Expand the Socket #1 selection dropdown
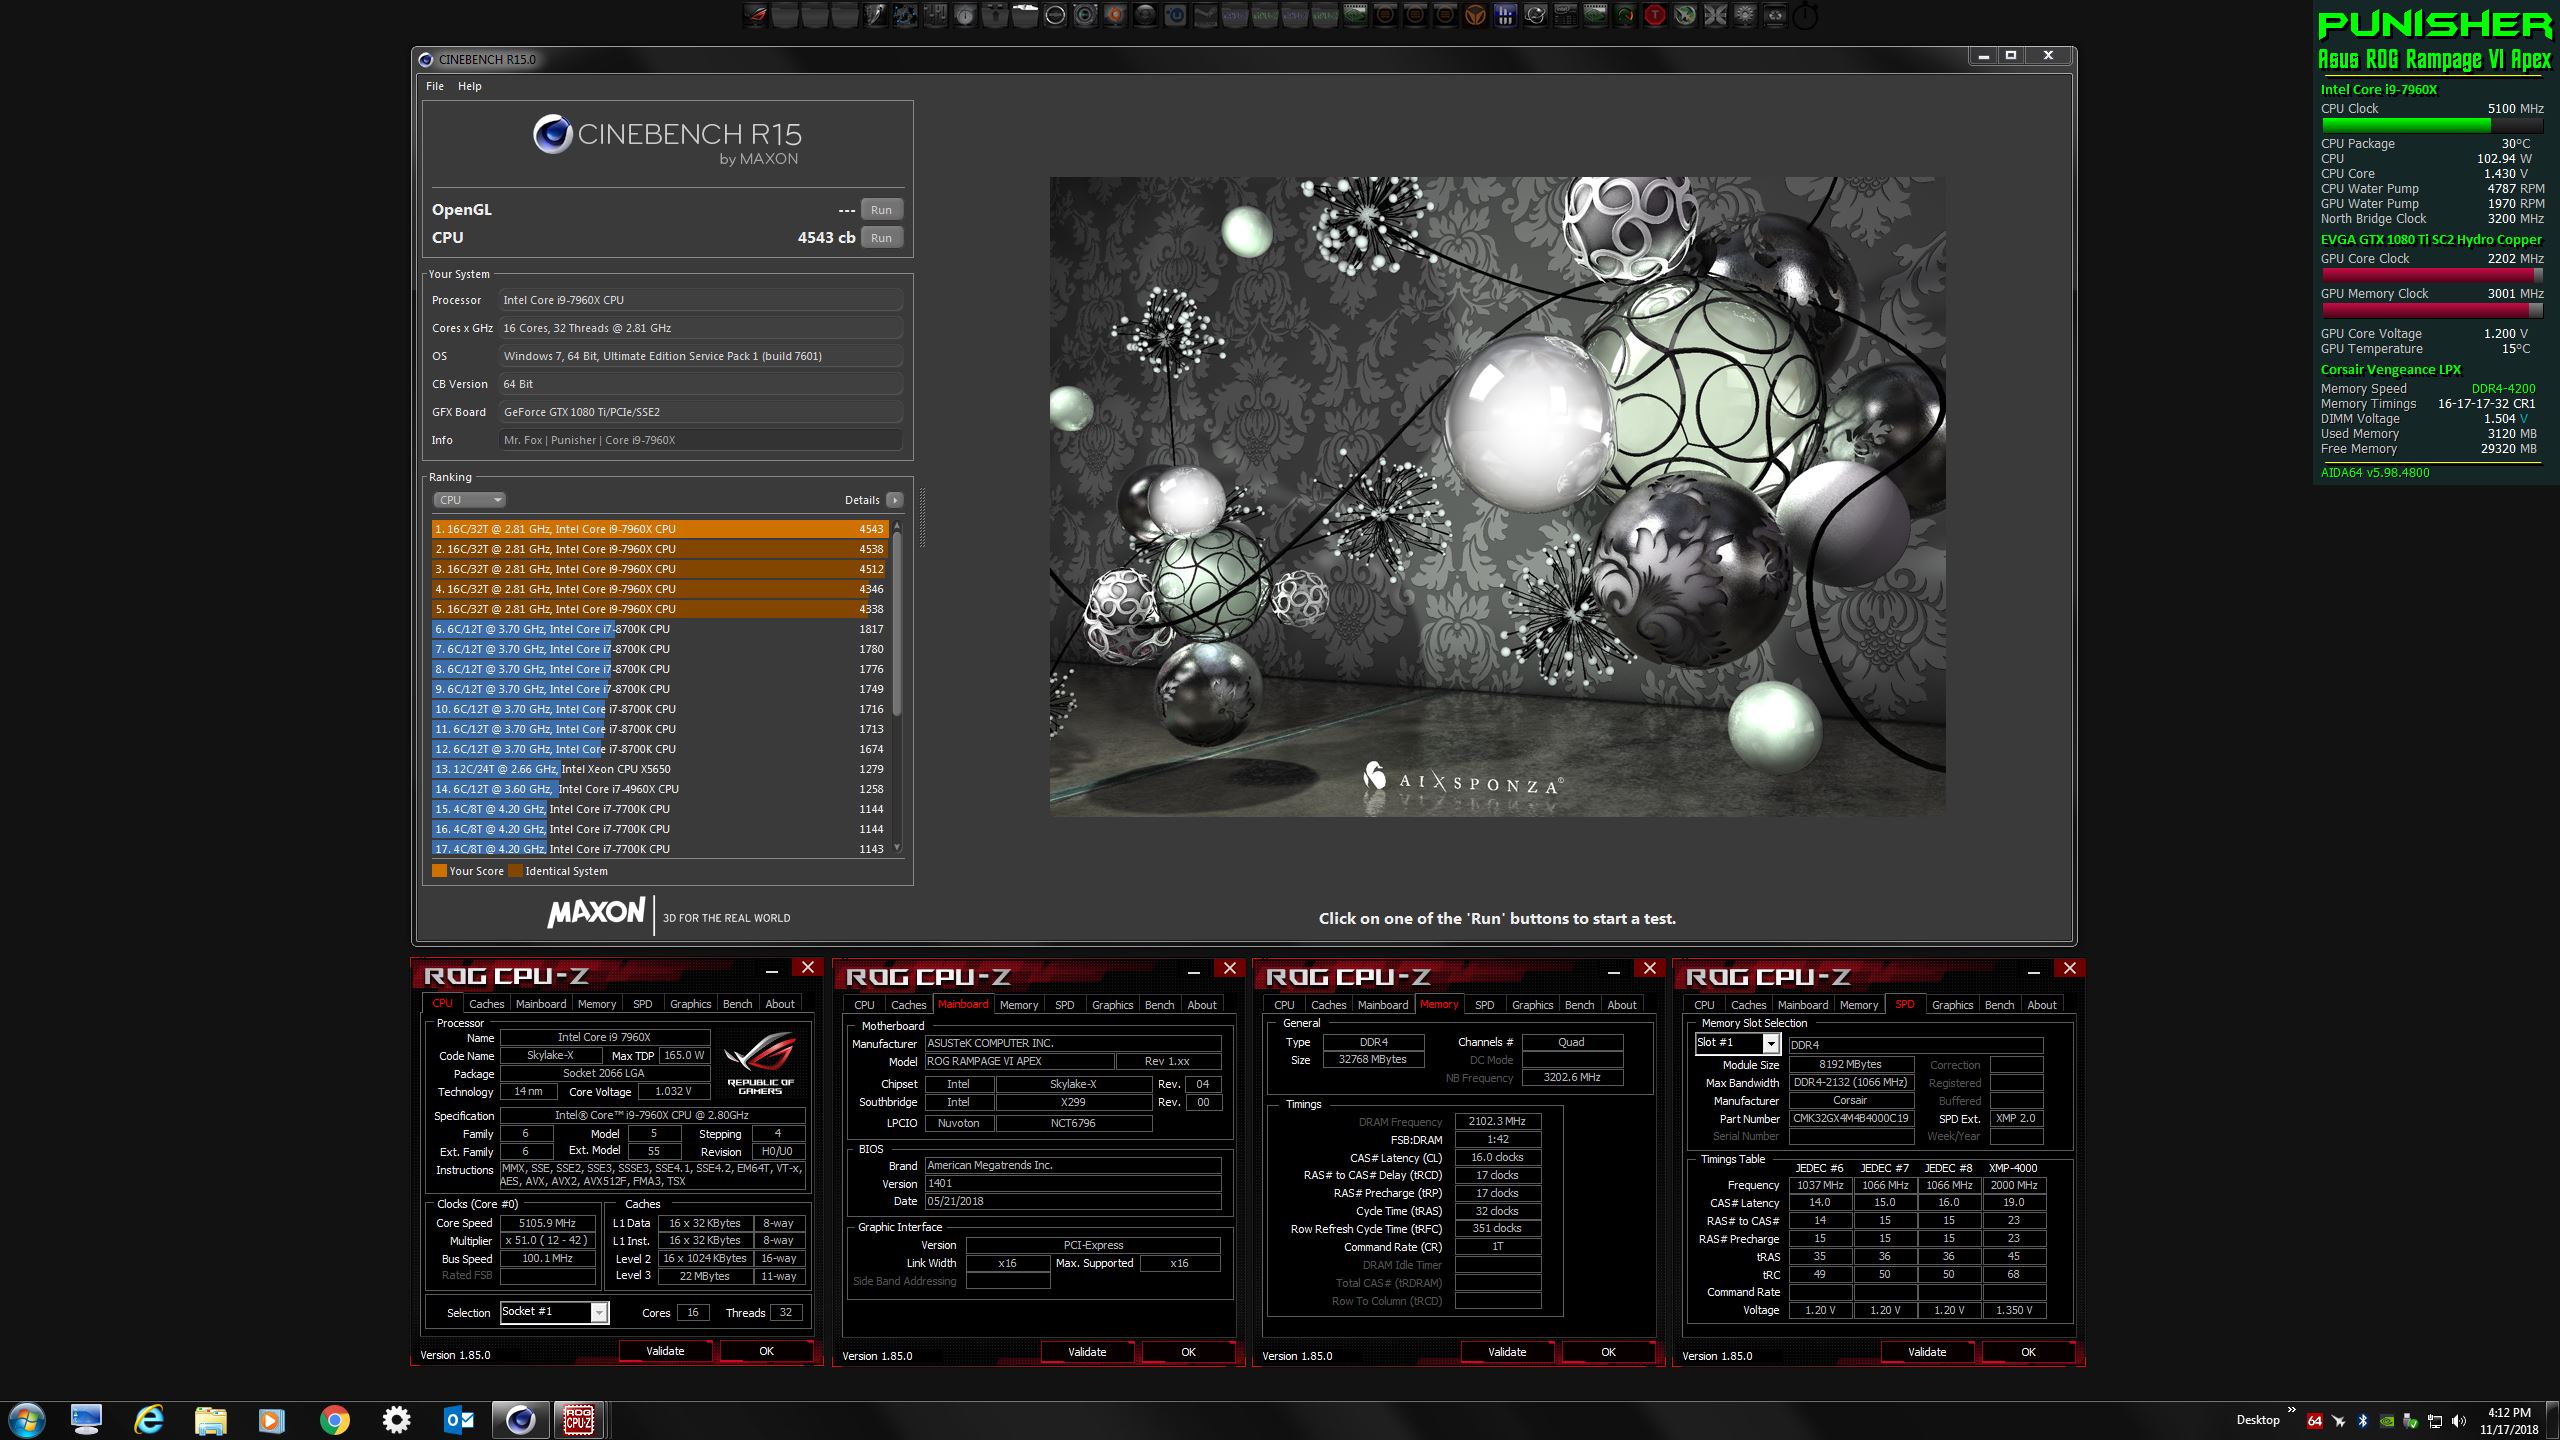The height and width of the screenshot is (1440, 2560). pyautogui.click(x=598, y=1312)
